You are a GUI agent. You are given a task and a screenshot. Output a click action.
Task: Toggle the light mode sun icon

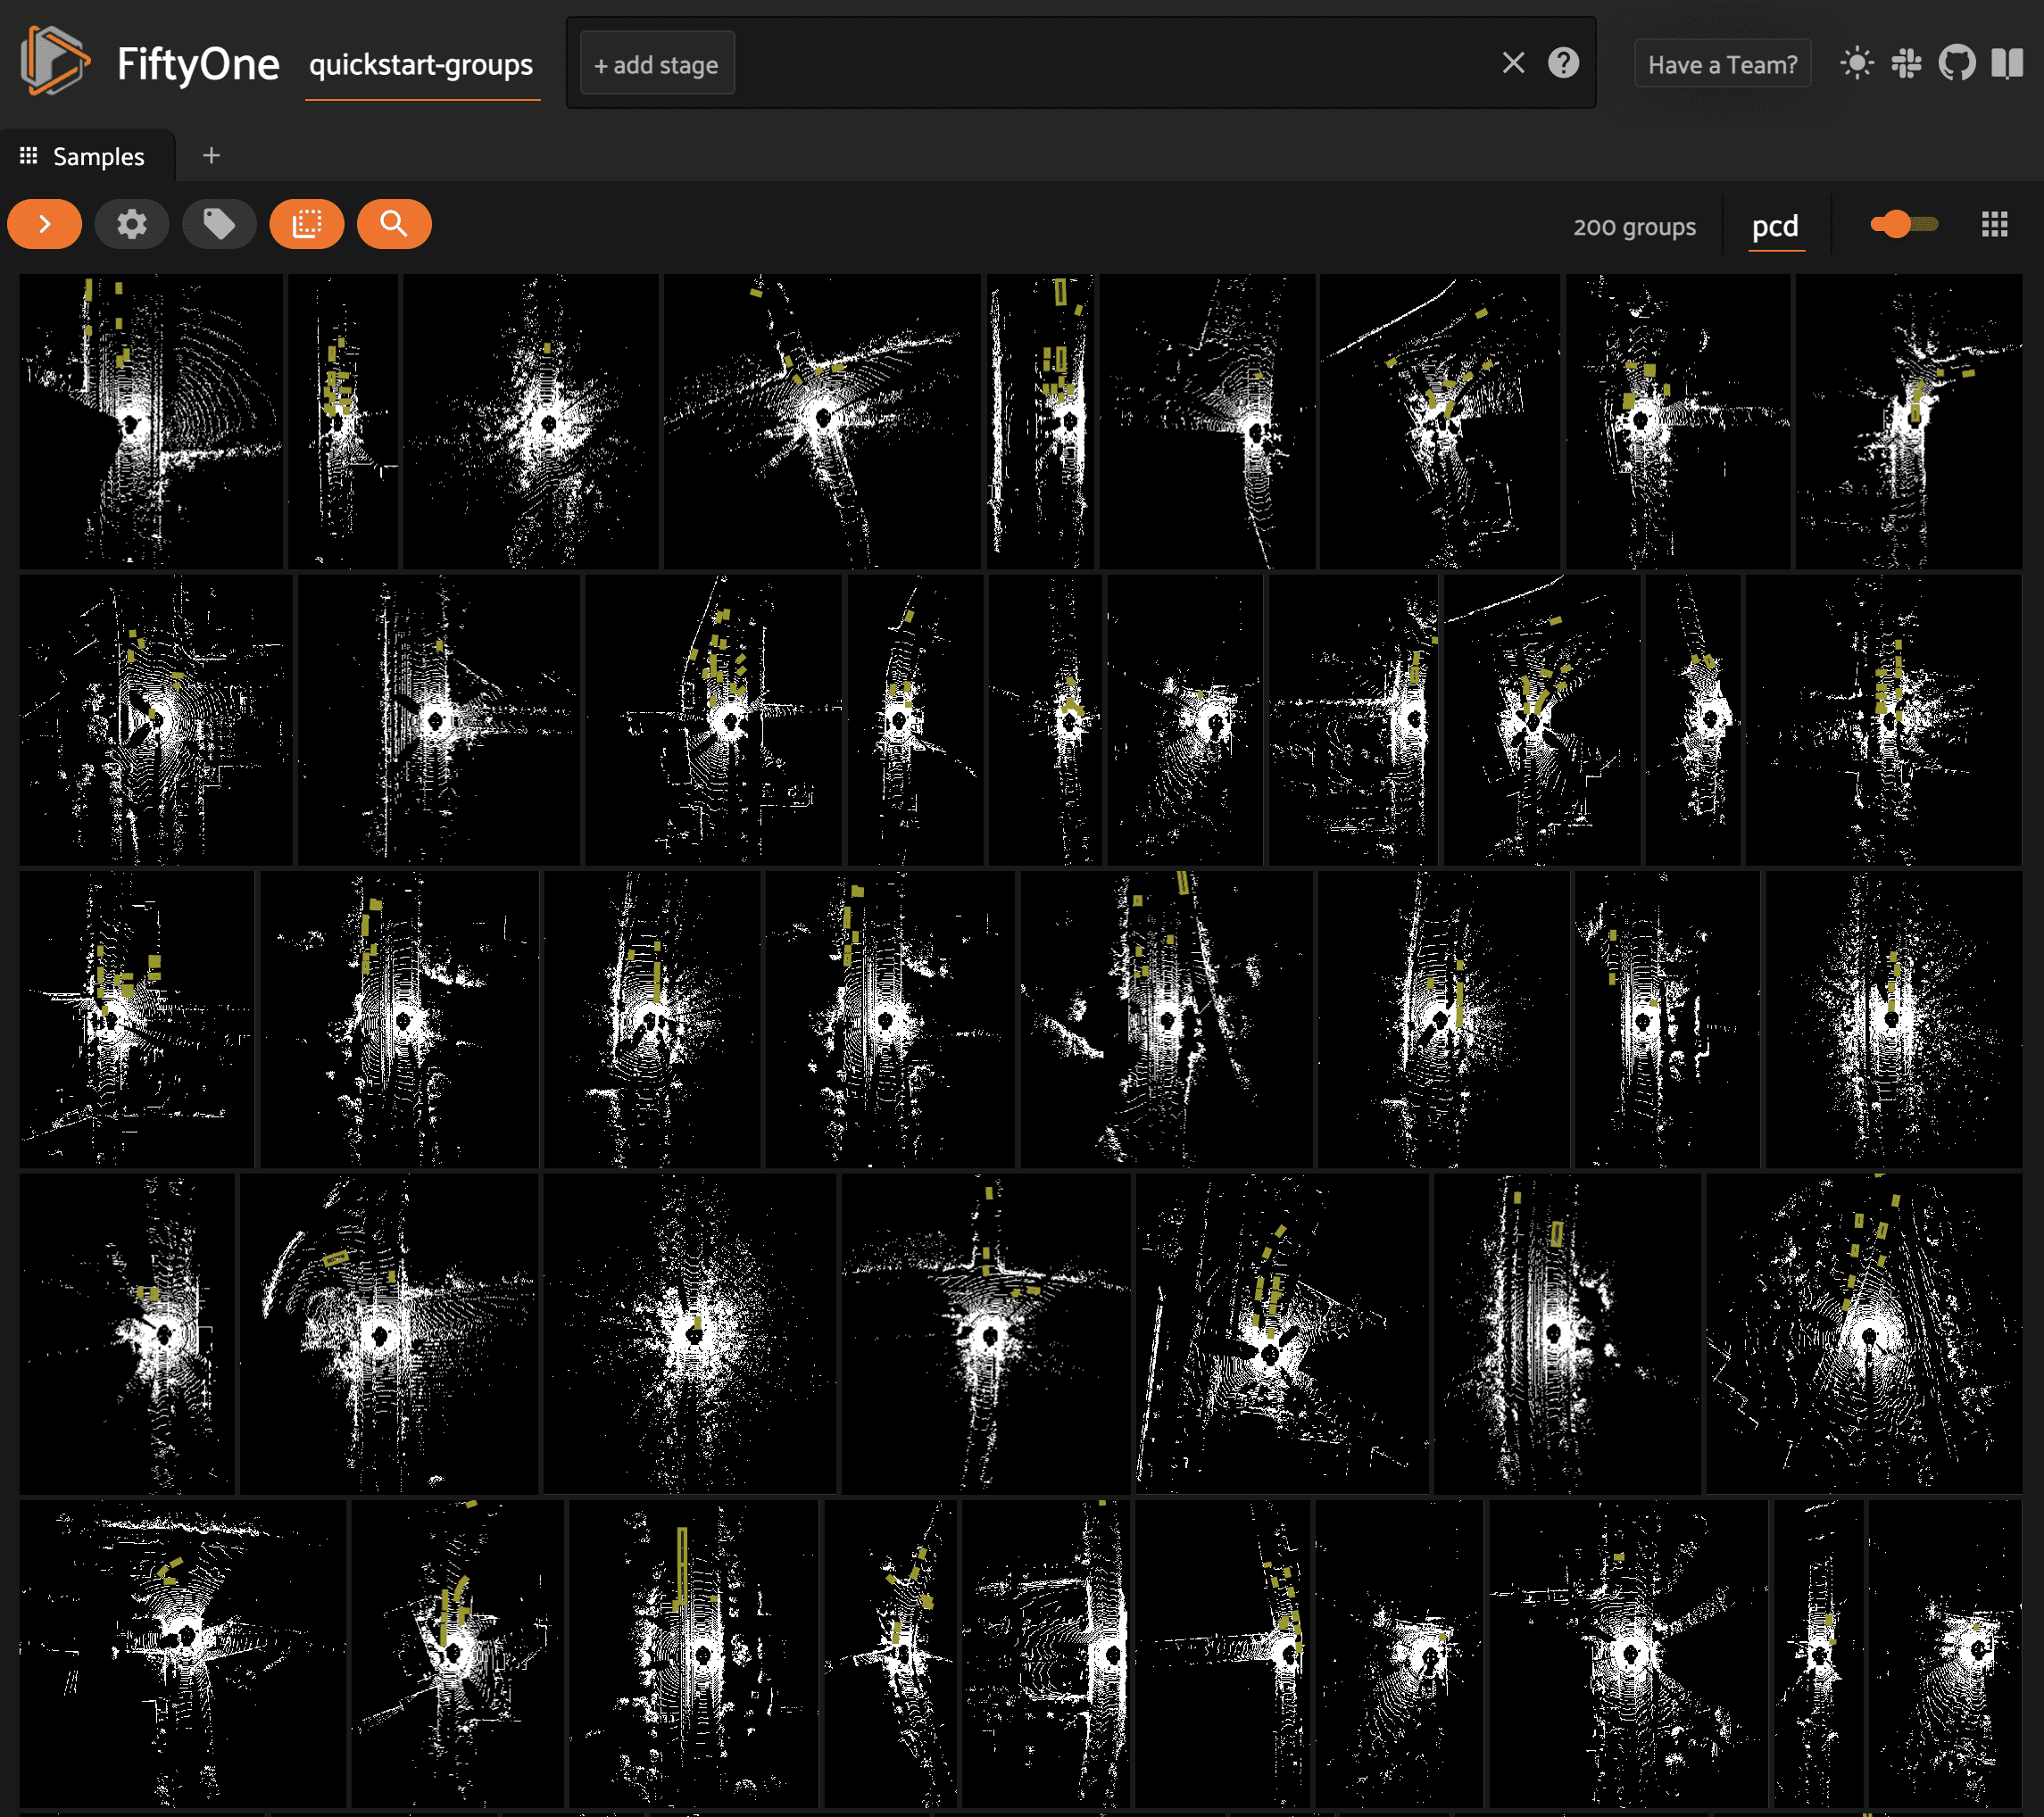pyautogui.click(x=1856, y=64)
